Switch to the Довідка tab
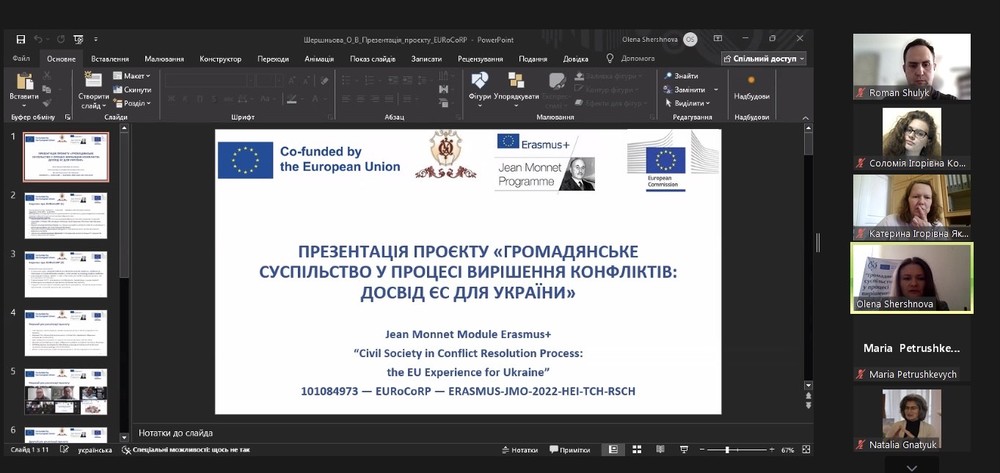1000x473 pixels. coord(575,59)
